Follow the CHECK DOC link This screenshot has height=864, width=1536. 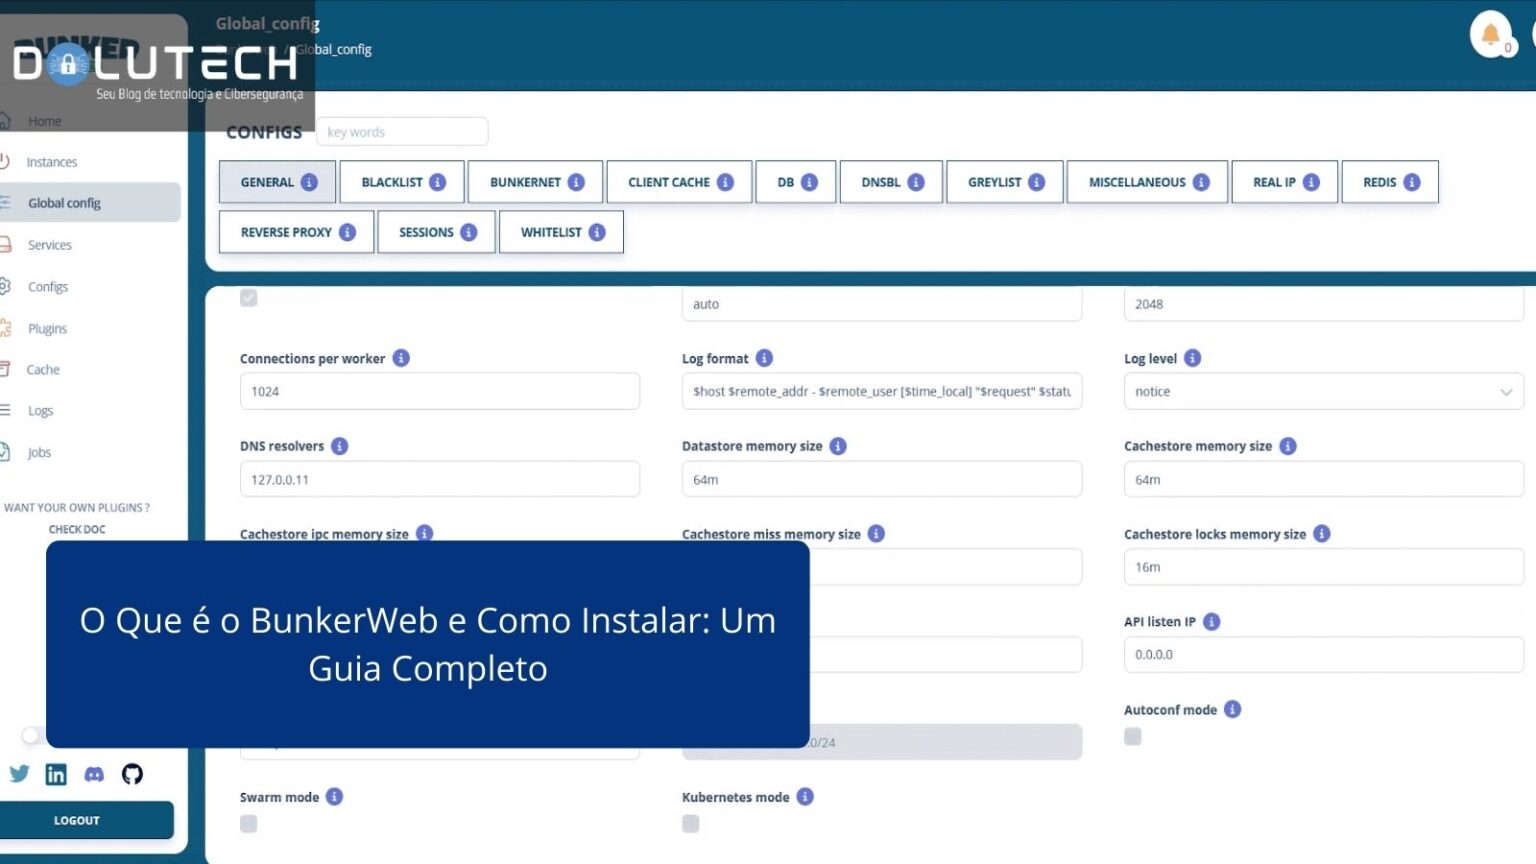(77, 528)
